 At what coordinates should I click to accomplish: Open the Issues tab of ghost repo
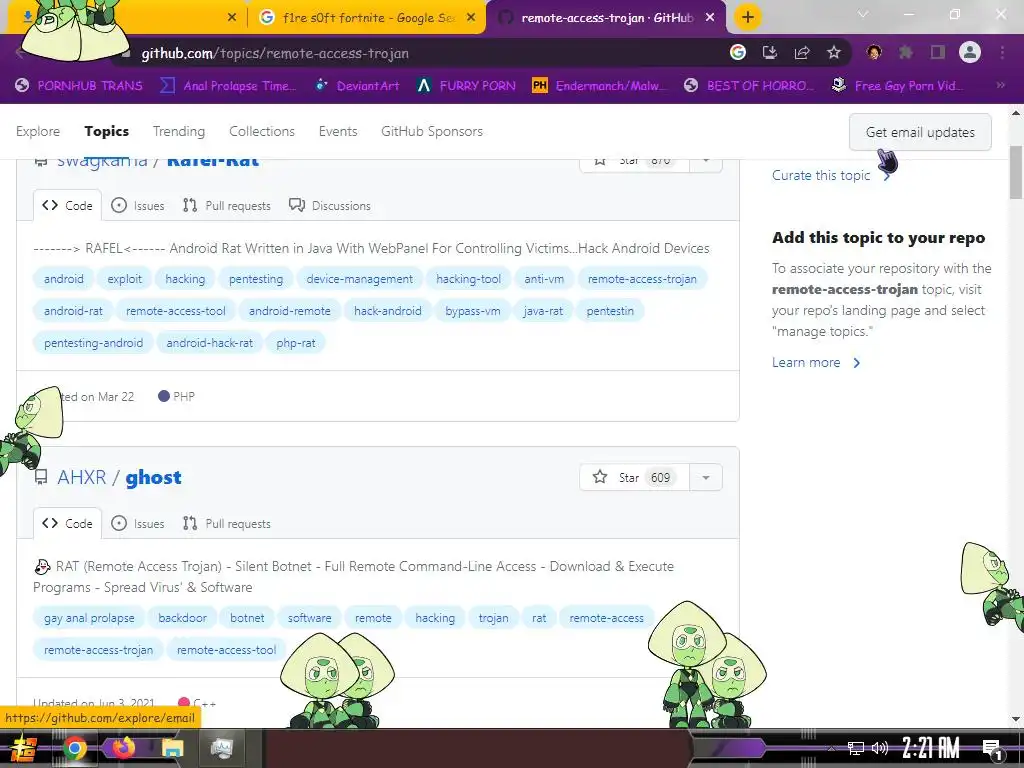click(138, 524)
